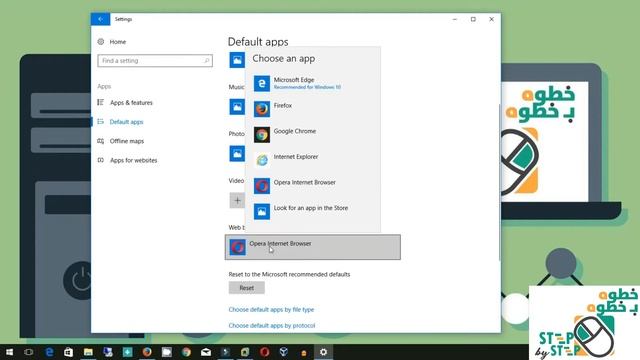Click the Settings gear on the taskbar
Viewport: 640px width, 360px height.
[x=323, y=352]
